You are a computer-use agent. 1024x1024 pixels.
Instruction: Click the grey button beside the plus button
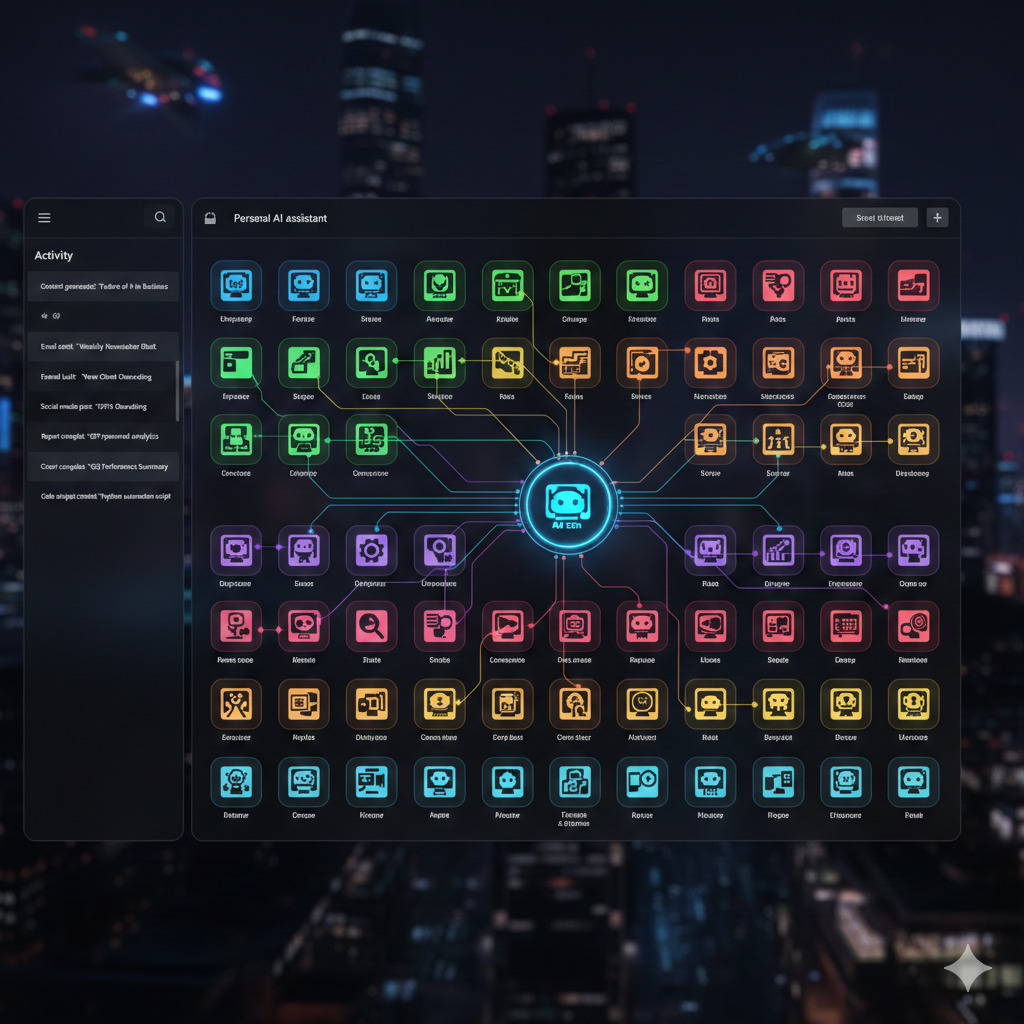[878, 217]
